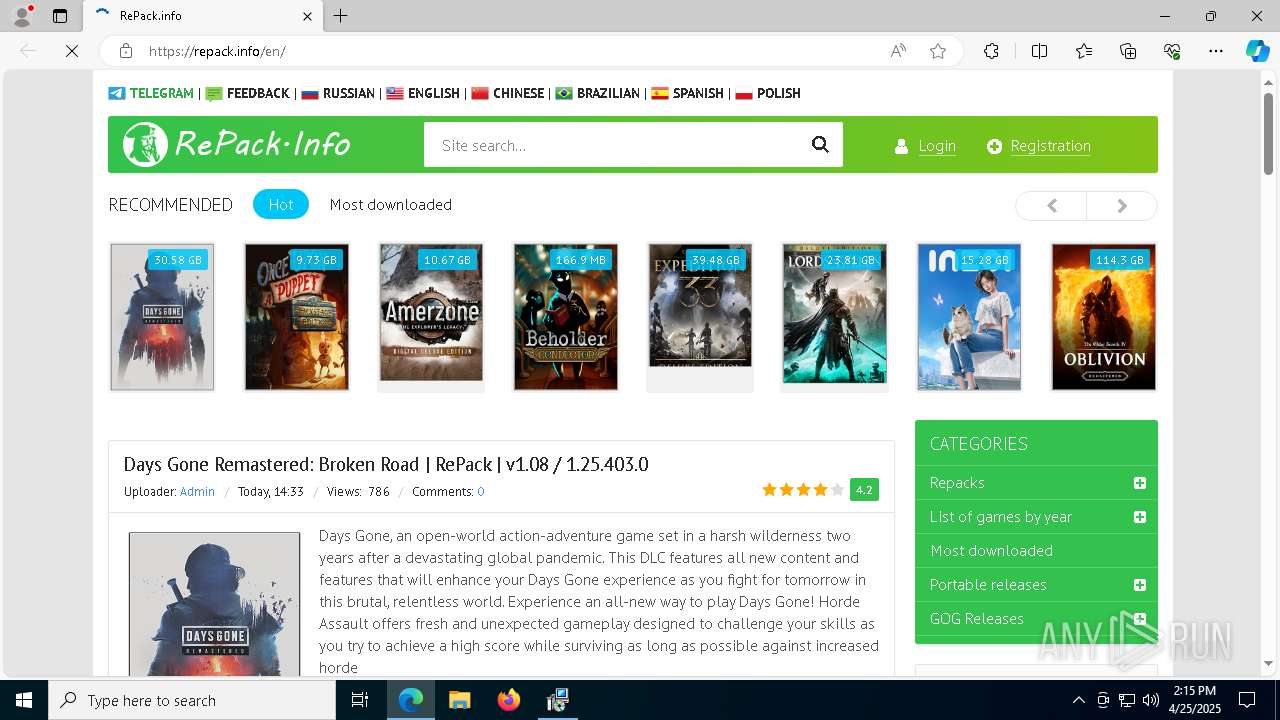Expand List of games by year
The height and width of the screenshot is (720, 1280).
(1139, 517)
